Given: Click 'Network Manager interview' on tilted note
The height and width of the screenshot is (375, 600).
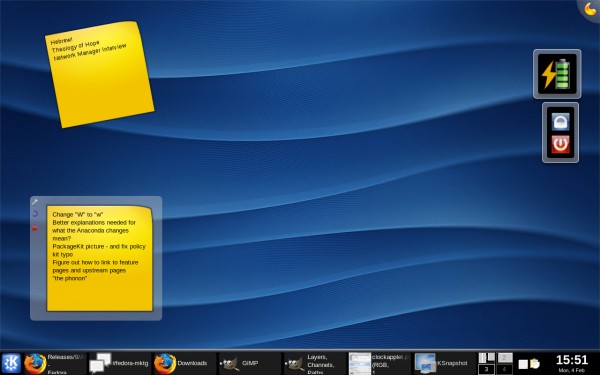Looking at the screenshot, I should pyautogui.click(x=90, y=52).
